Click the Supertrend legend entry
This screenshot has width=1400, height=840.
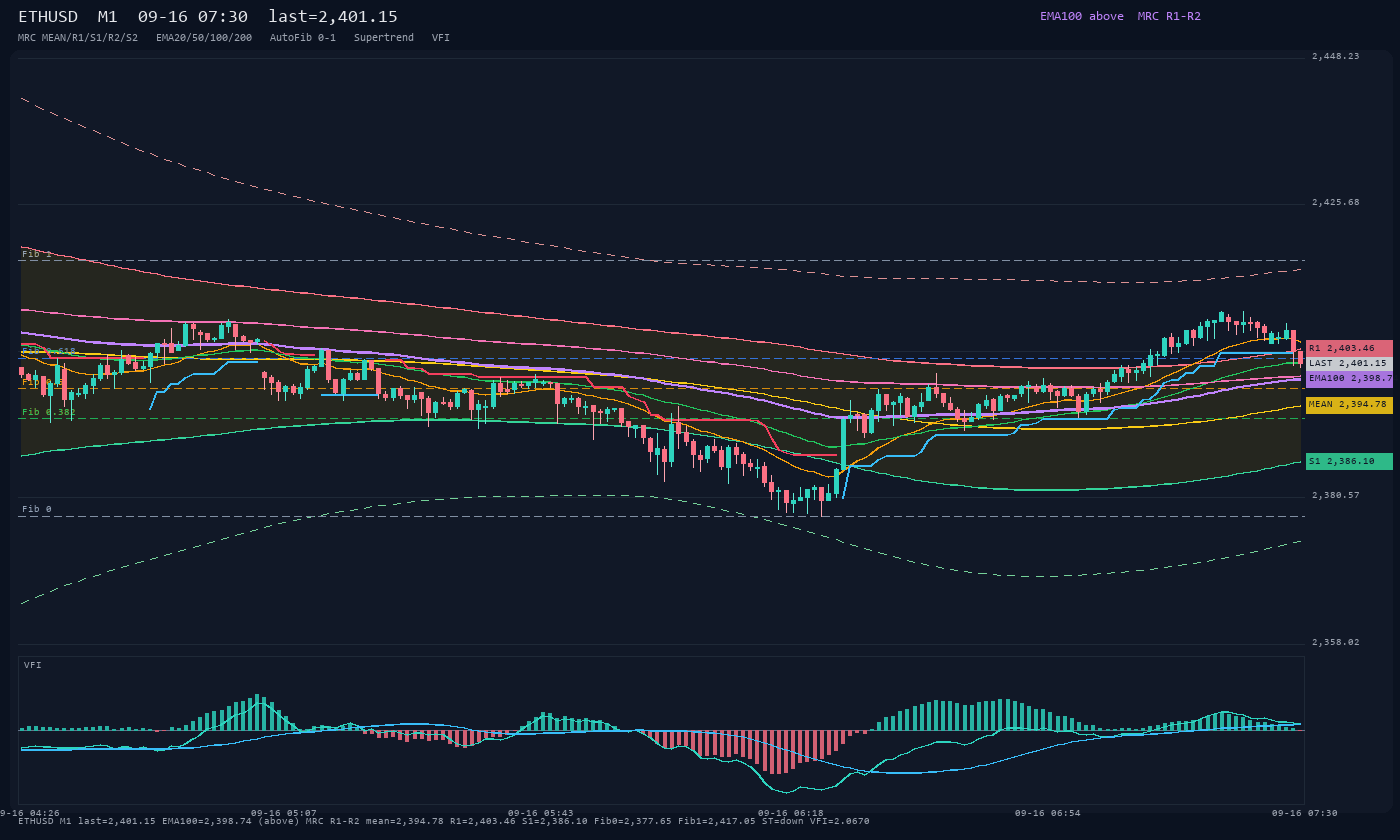(384, 37)
